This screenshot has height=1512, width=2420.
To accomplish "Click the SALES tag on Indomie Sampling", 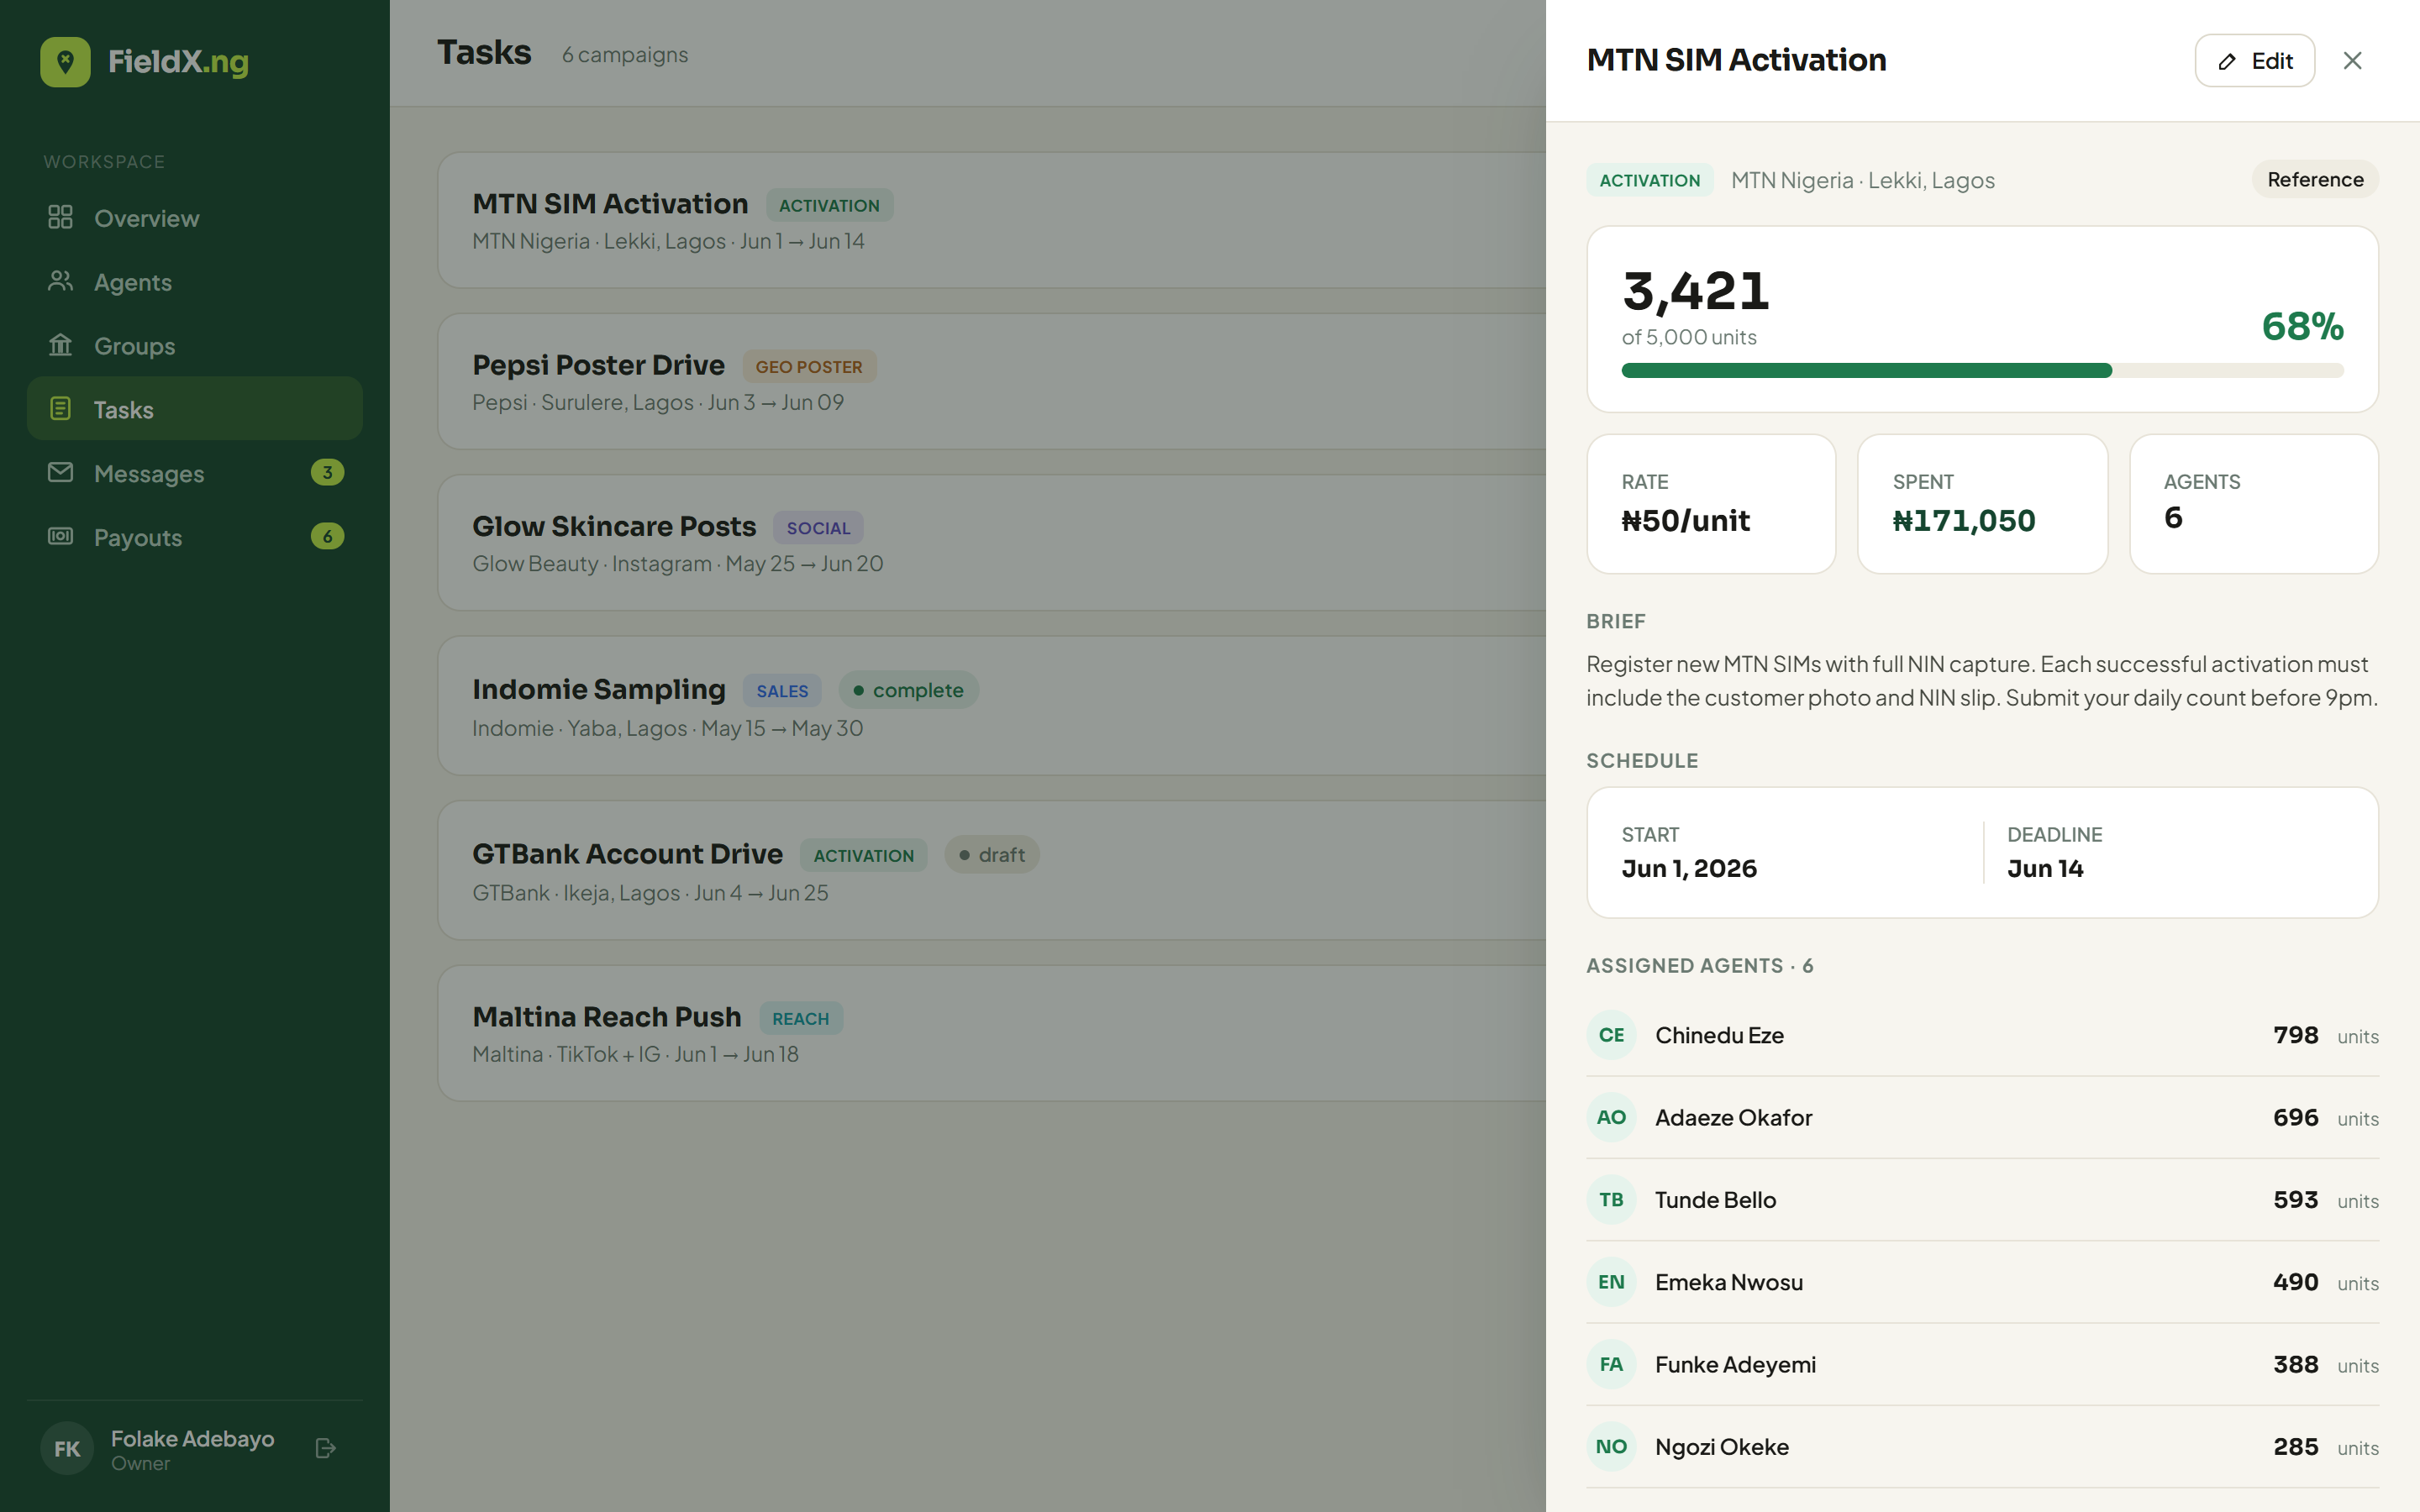I will point(782,690).
